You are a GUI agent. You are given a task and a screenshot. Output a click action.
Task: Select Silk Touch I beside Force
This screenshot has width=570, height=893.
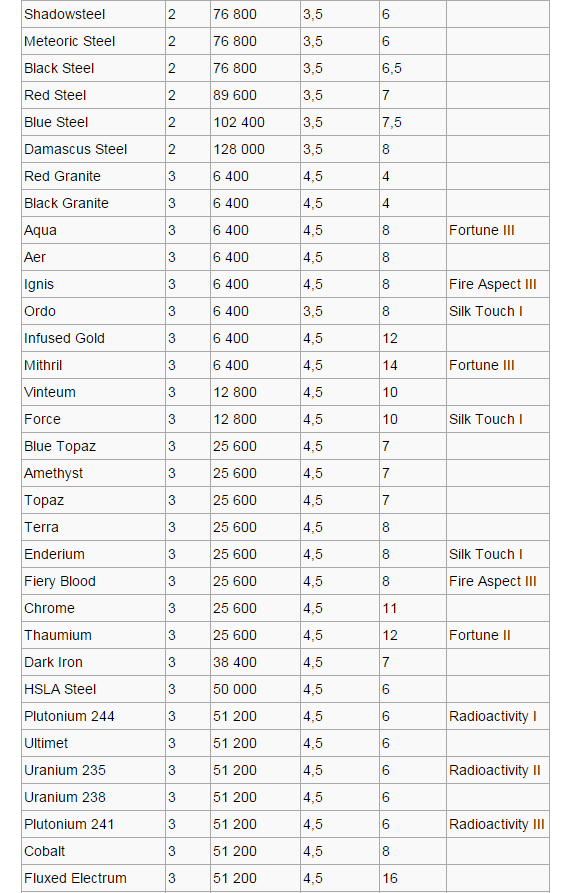coord(486,419)
